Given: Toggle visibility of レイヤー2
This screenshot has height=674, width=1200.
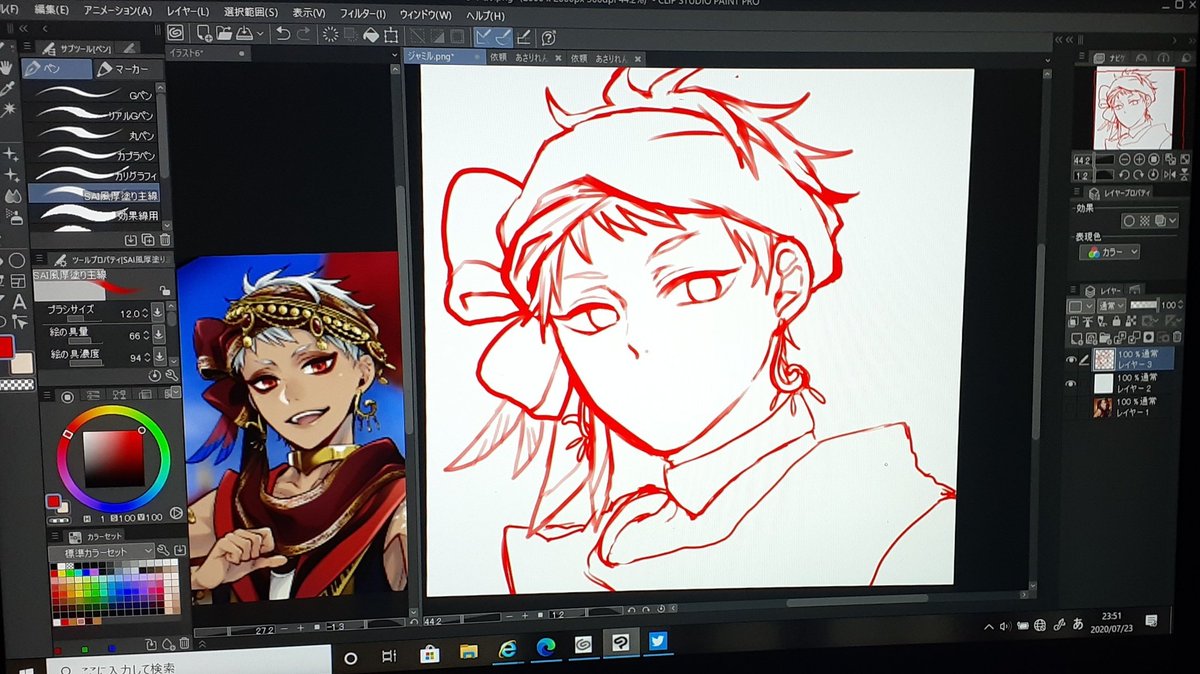Looking at the screenshot, I should [x=1071, y=384].
